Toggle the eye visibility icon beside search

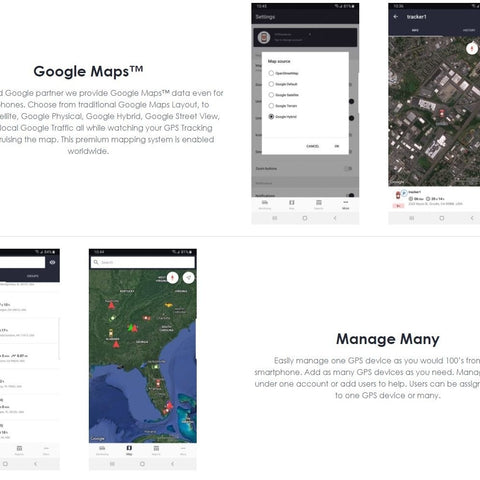(x=52, y=262)
